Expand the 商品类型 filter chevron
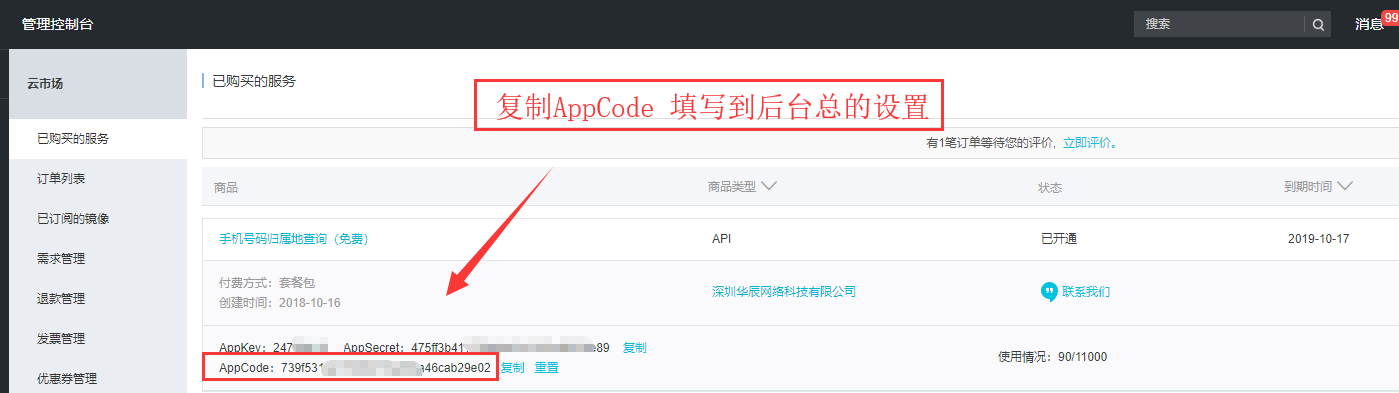 [x=769, y=187]
